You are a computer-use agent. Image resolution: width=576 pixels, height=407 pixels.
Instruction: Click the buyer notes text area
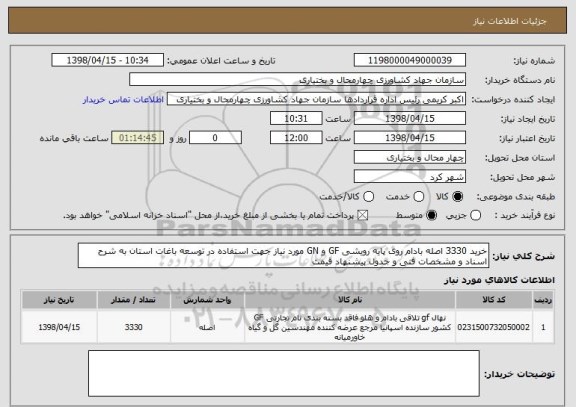pos(284,373)
